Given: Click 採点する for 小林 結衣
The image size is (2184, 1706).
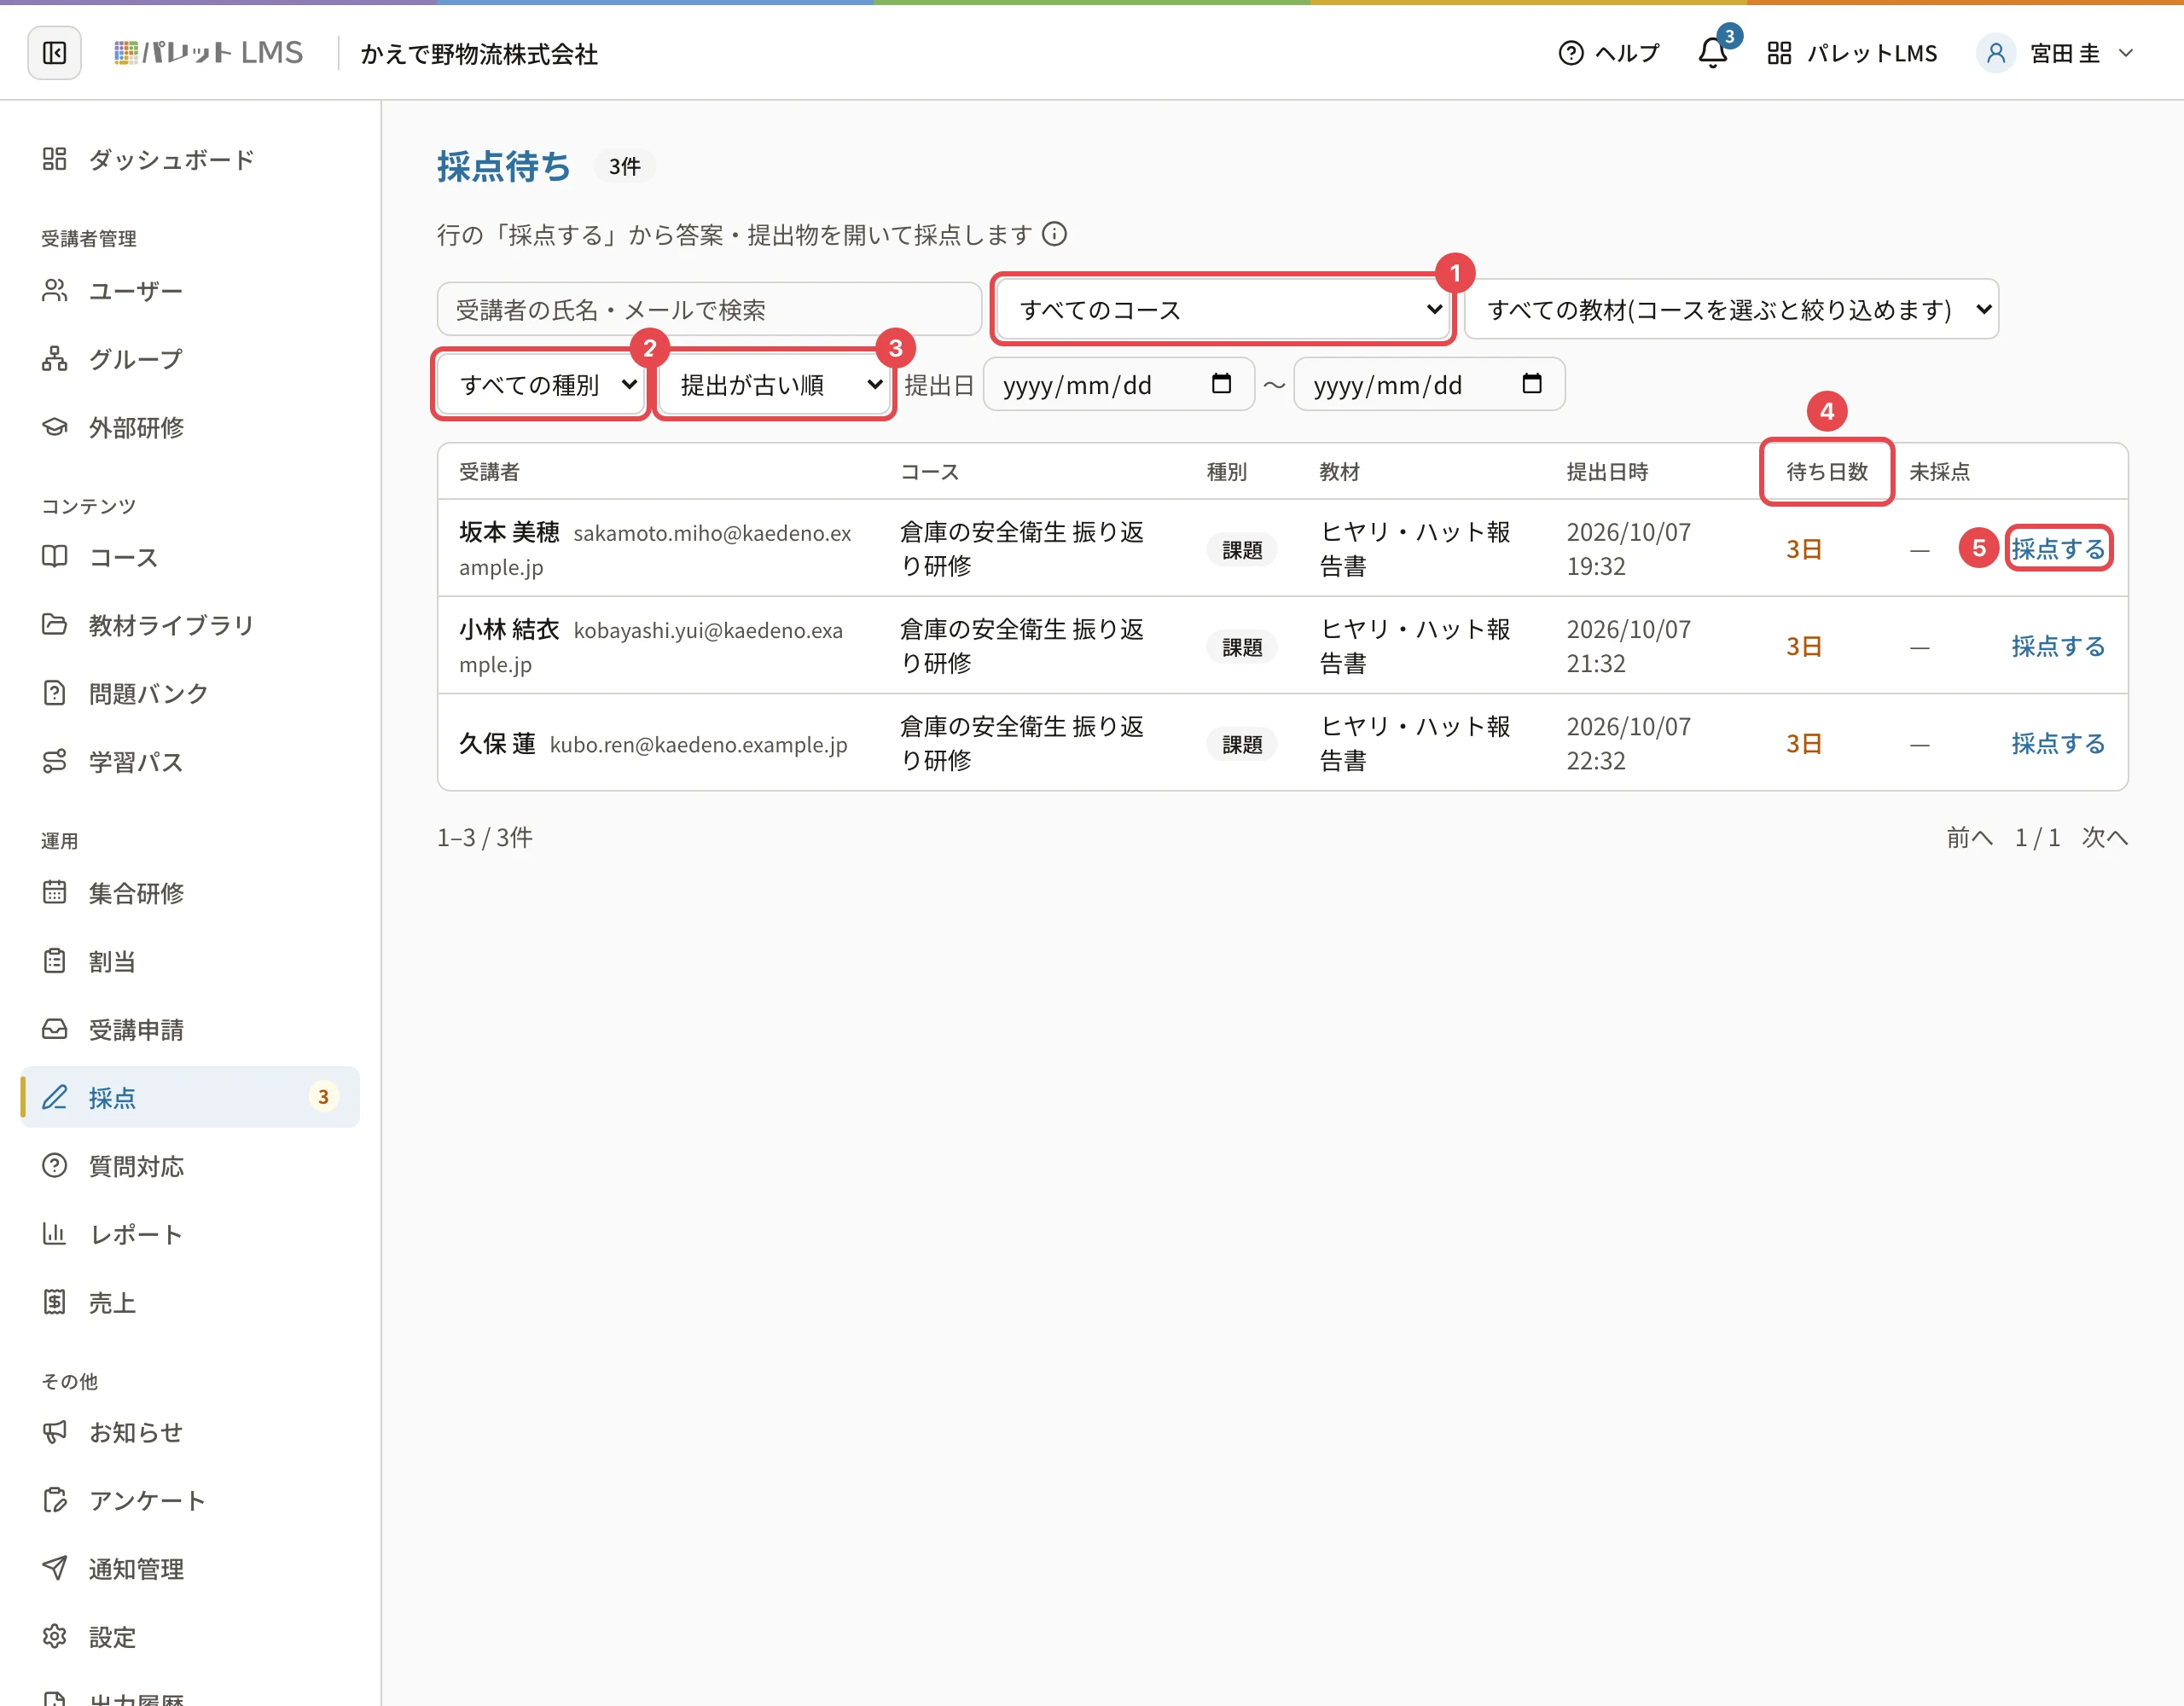Looking at the screenshot, I should pyautogui.click(x=2058, y=645).
